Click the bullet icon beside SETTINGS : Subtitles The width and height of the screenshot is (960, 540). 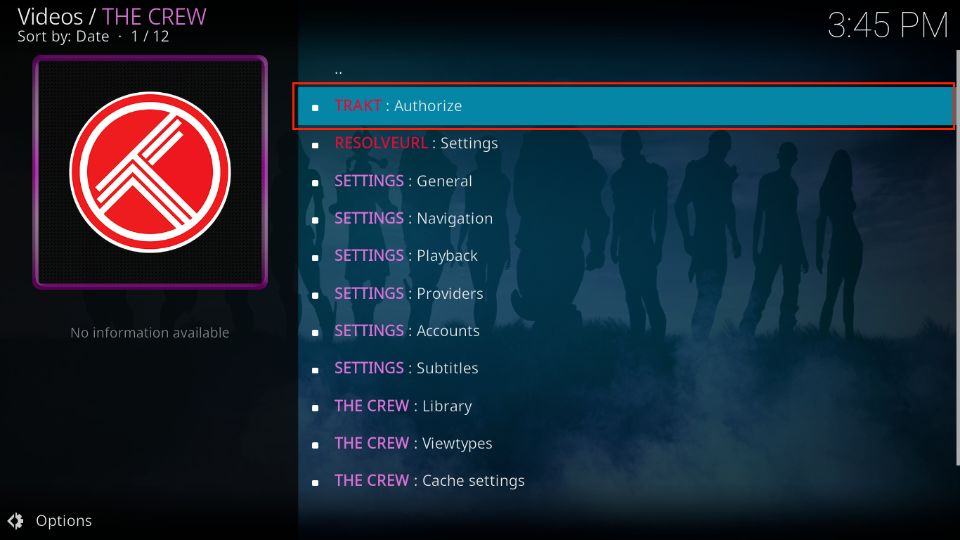pyautogui.click(x=315, y=370)
